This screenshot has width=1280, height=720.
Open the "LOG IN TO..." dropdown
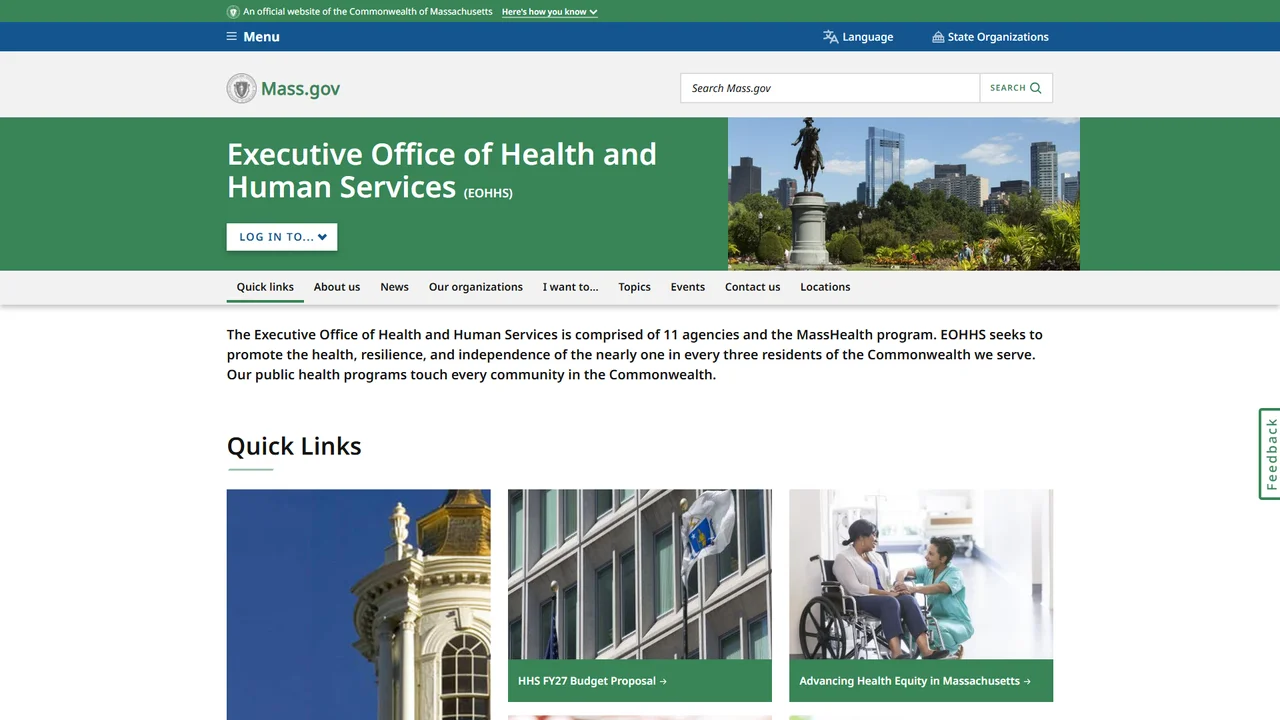tap(282, 237)
